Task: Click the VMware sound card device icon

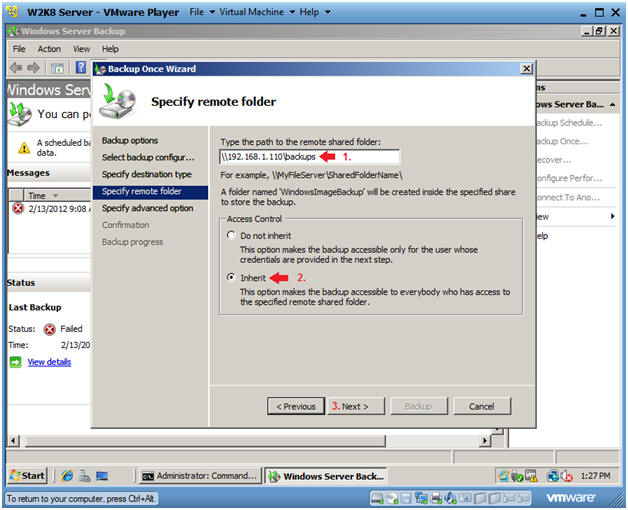Action: click(450, 498)
